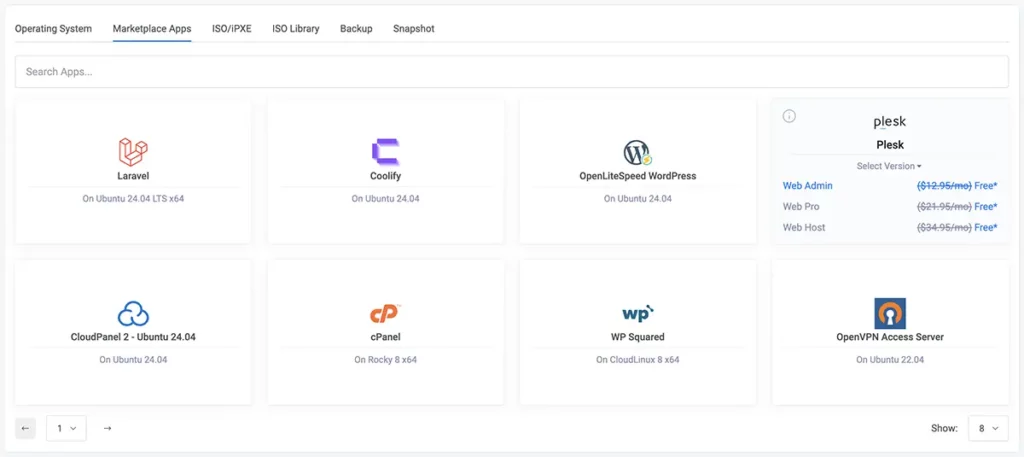
Task: Click the WP Squared logo icon
Action: click(637, 313)
